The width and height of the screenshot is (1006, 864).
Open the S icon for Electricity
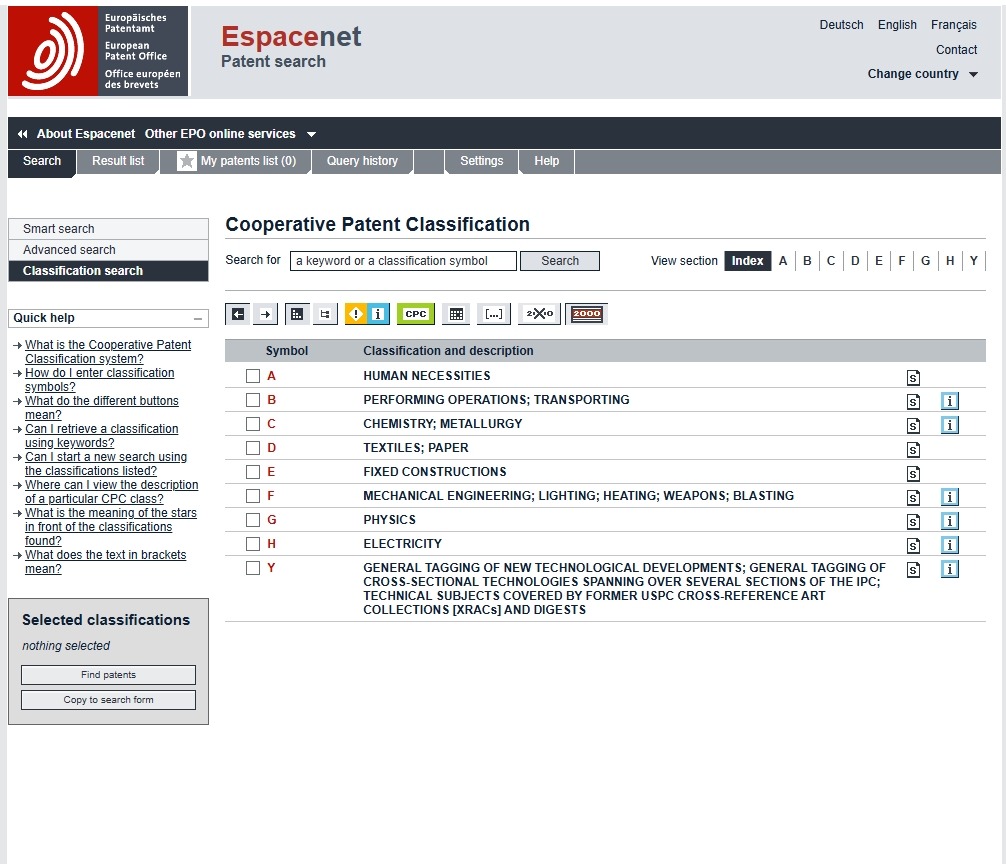[x=913, y=545]
